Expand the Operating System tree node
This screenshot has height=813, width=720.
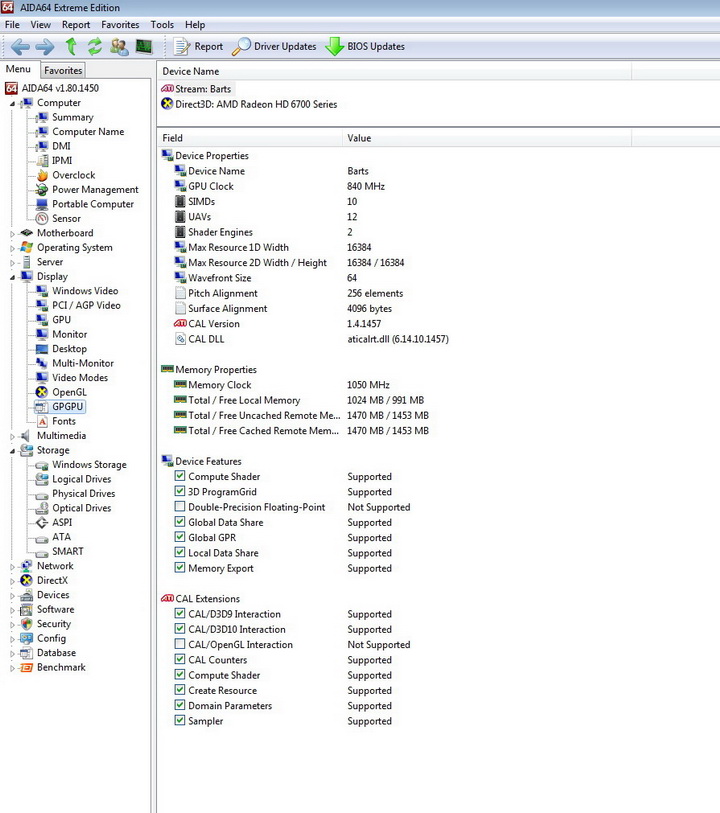click(12, 248)
